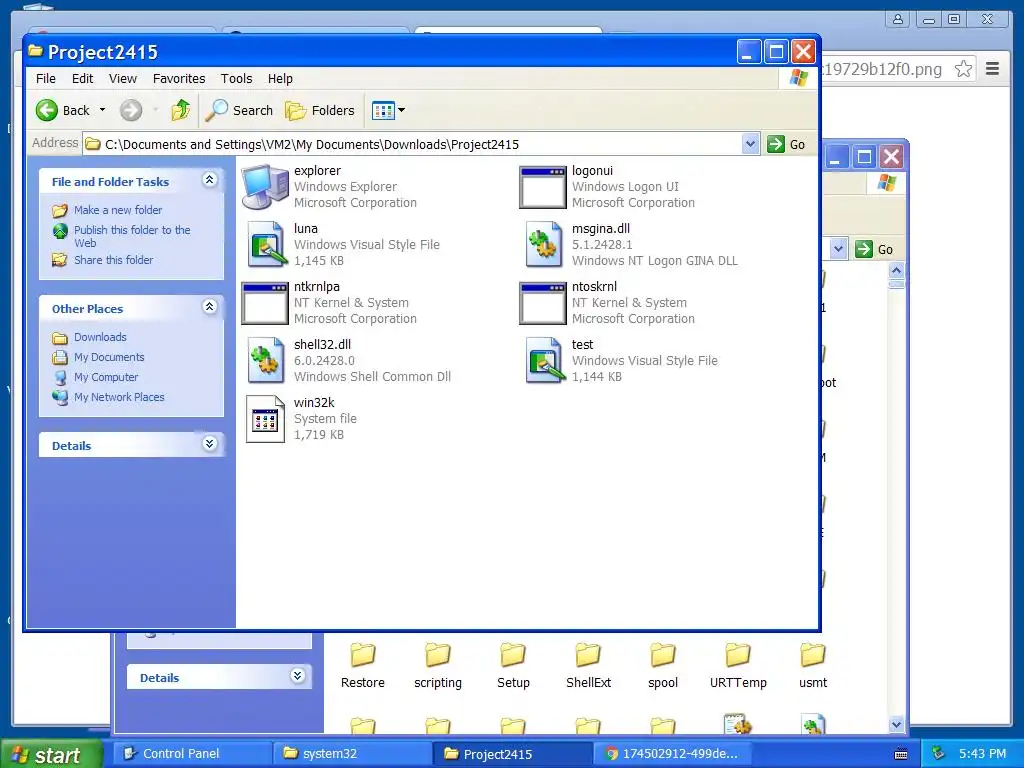Open Chrome hamburger menu icon
Viewport: 1024px width, 768px height.
tap(993, 69)
